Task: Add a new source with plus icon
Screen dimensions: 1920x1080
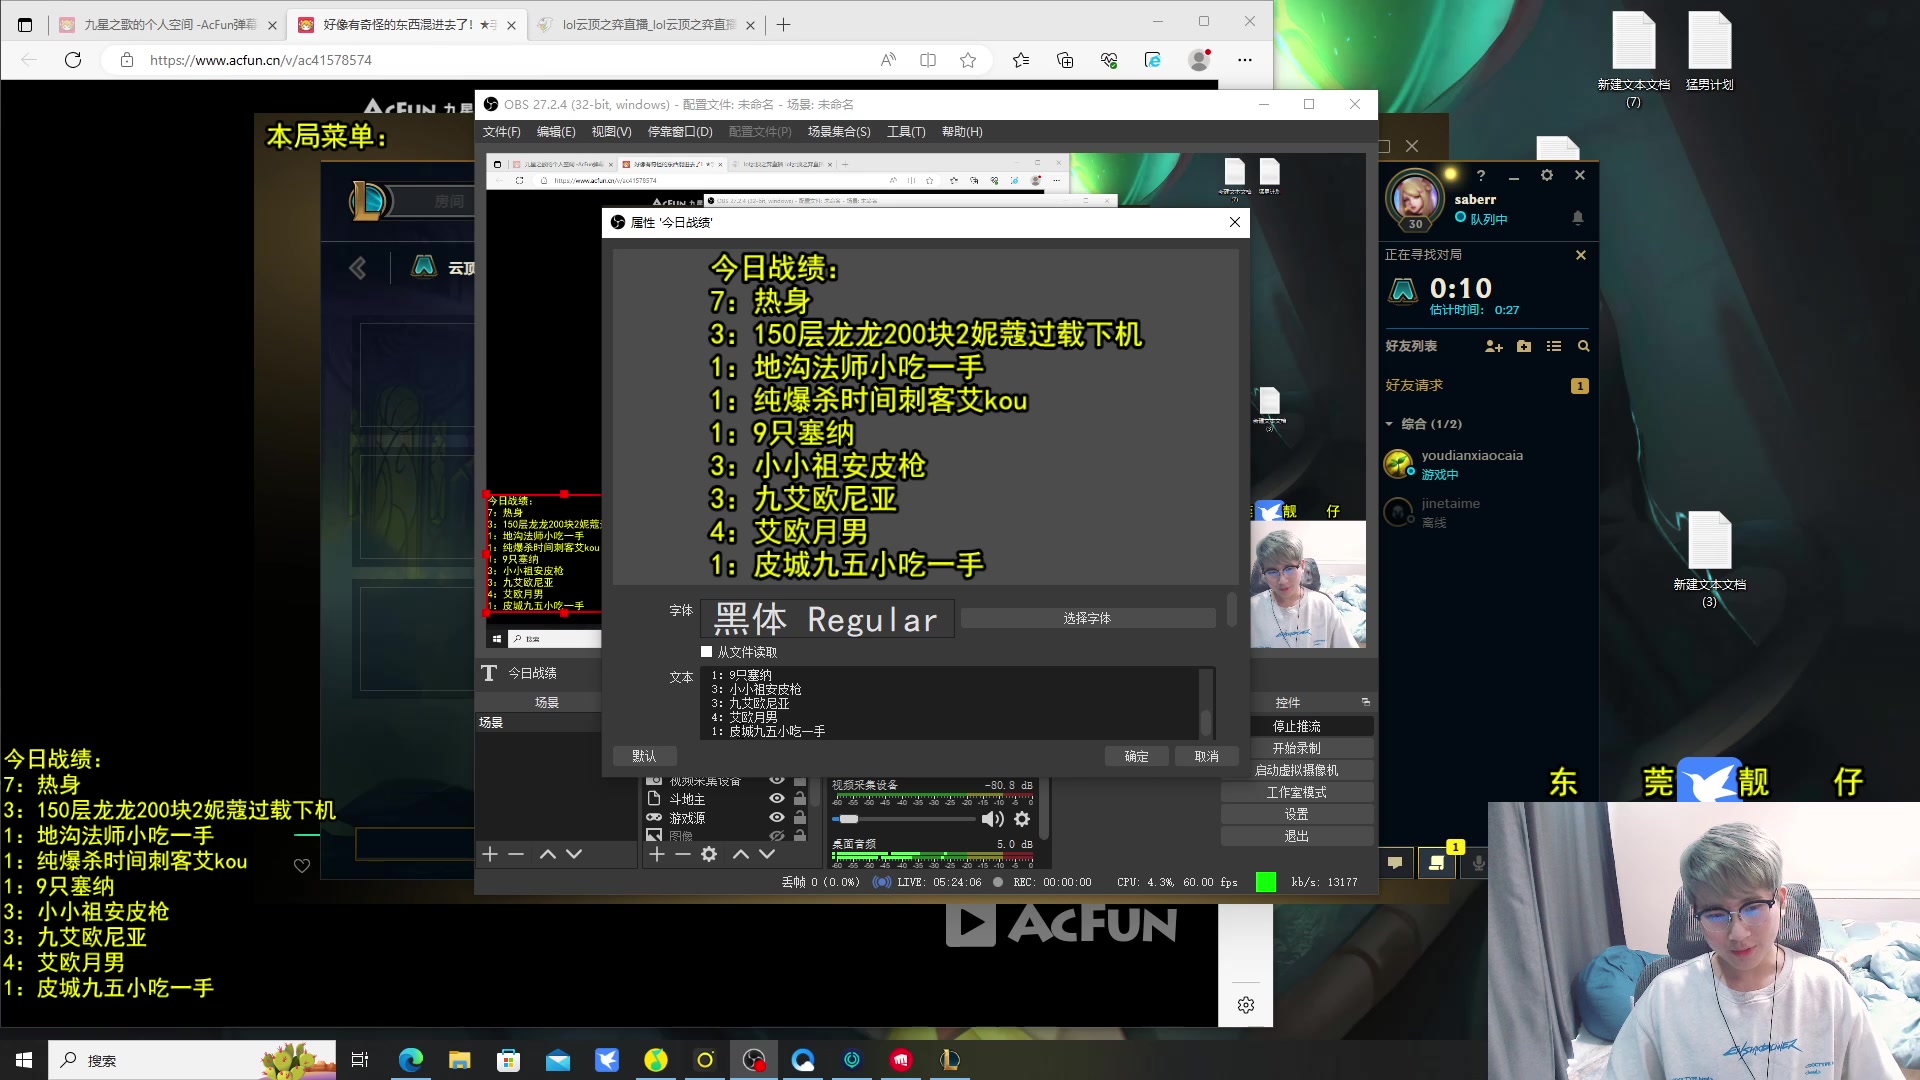Action: [656, 854]
